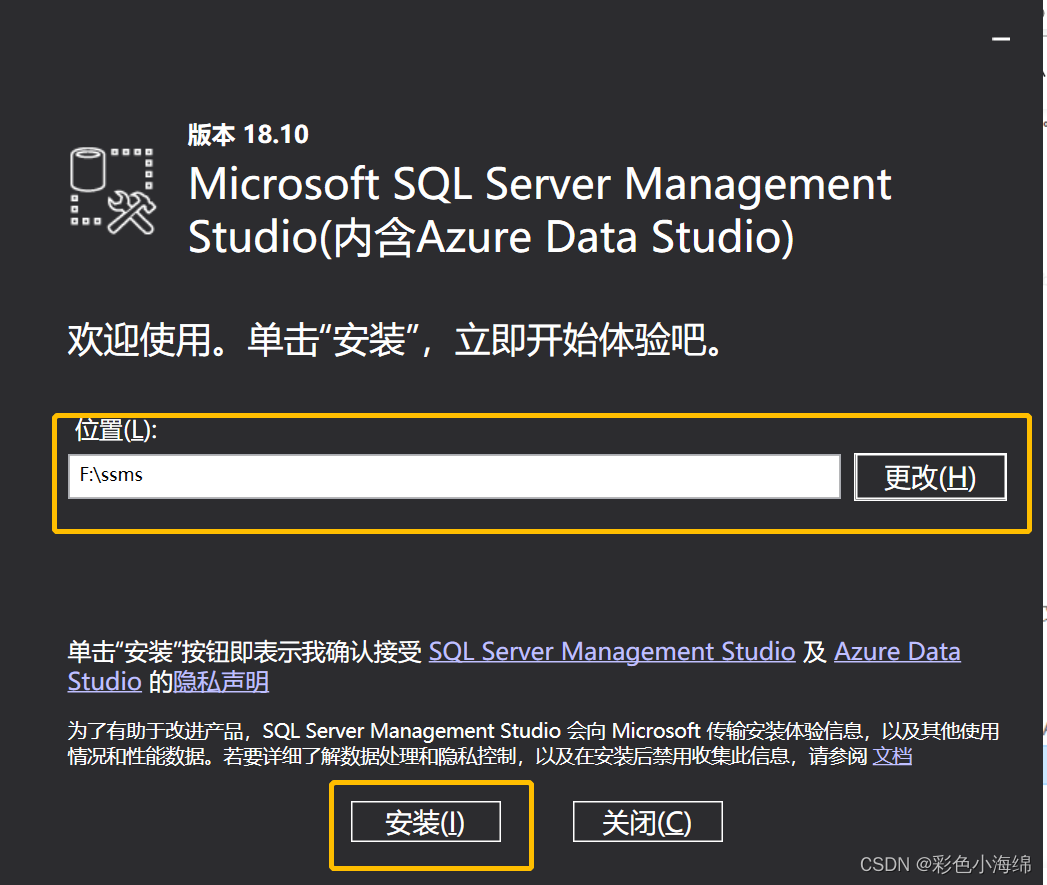
Task: Click the Microsoft SQL Server Management Studio title
Action: tap(540, 210)
